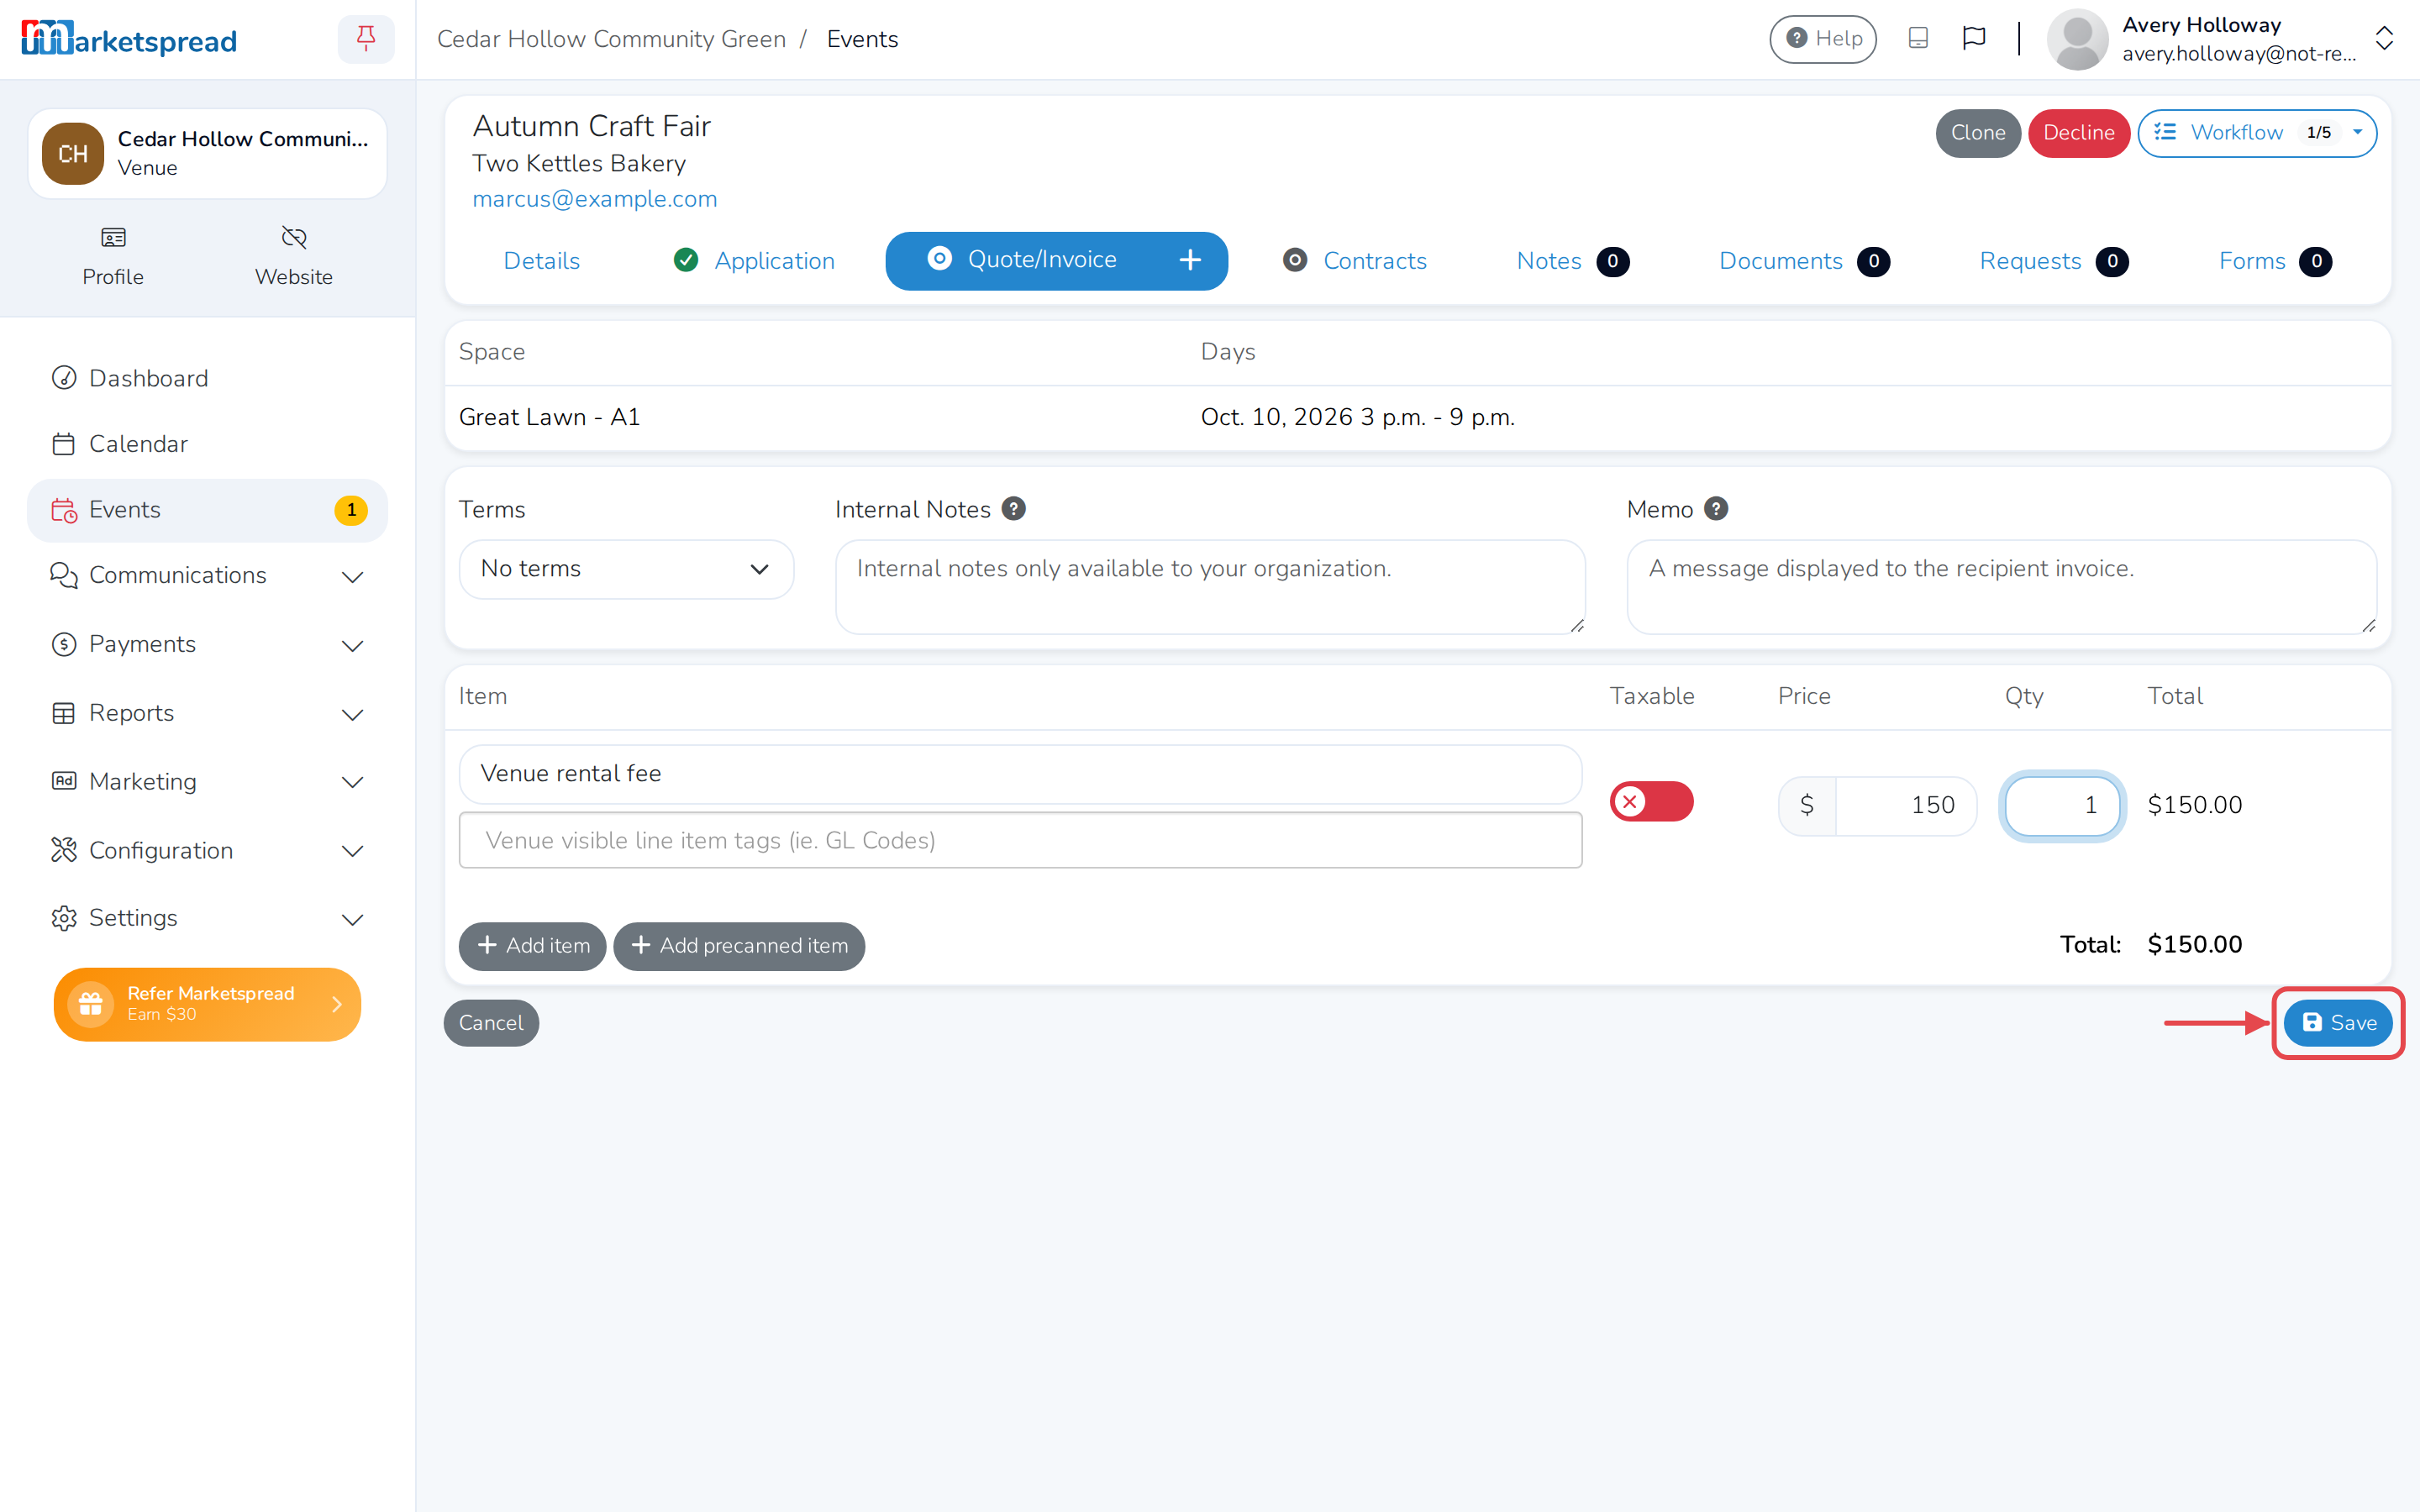Image resolution: width=2420 pixels, height=1512 pixels.
Task: Open Dashboard from the sidebar
Action: click(x=207, y=378)
